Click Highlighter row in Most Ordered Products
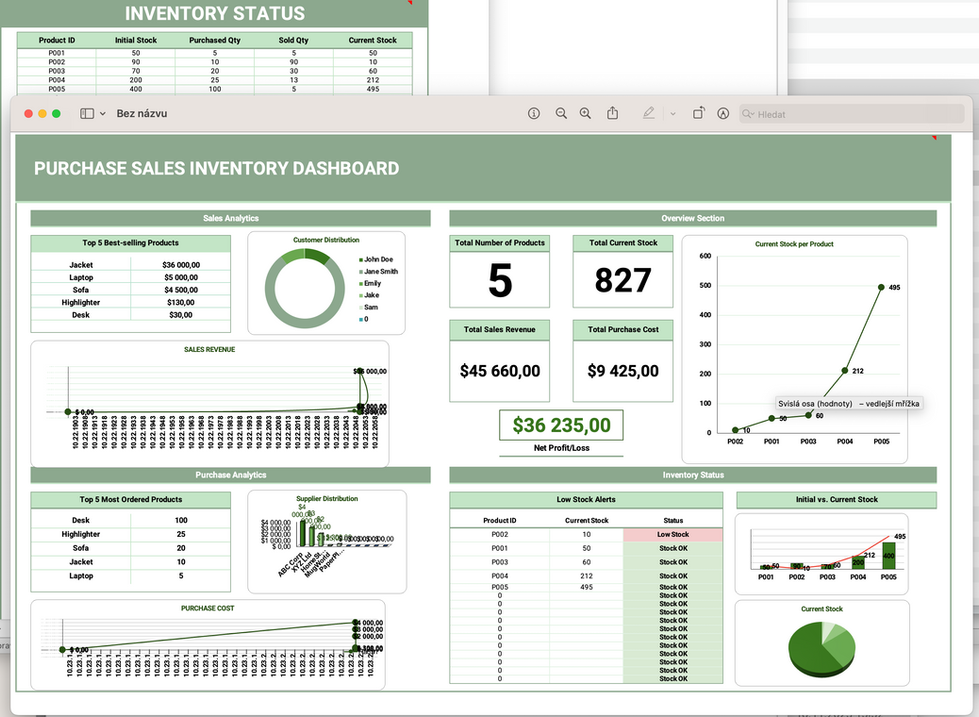The image size is (979, 717). (130, 534)
